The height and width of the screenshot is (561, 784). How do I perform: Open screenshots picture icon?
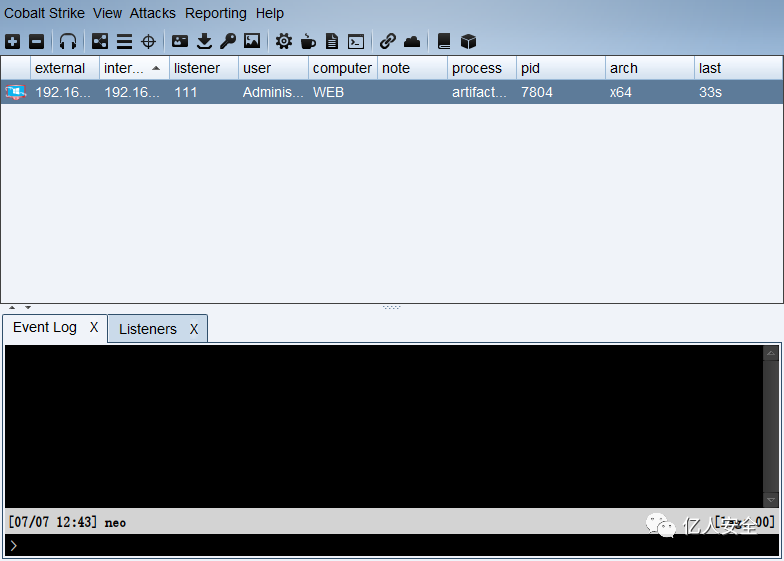[x=252, y=41]
